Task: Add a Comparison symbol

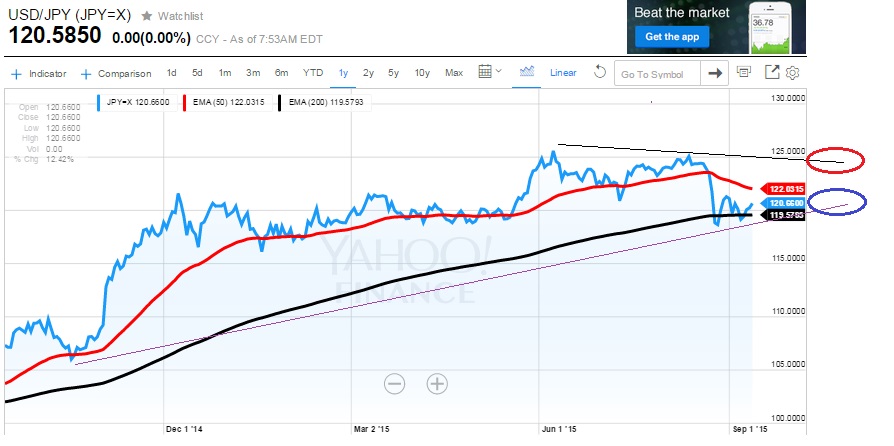Action: pos(116,73)
